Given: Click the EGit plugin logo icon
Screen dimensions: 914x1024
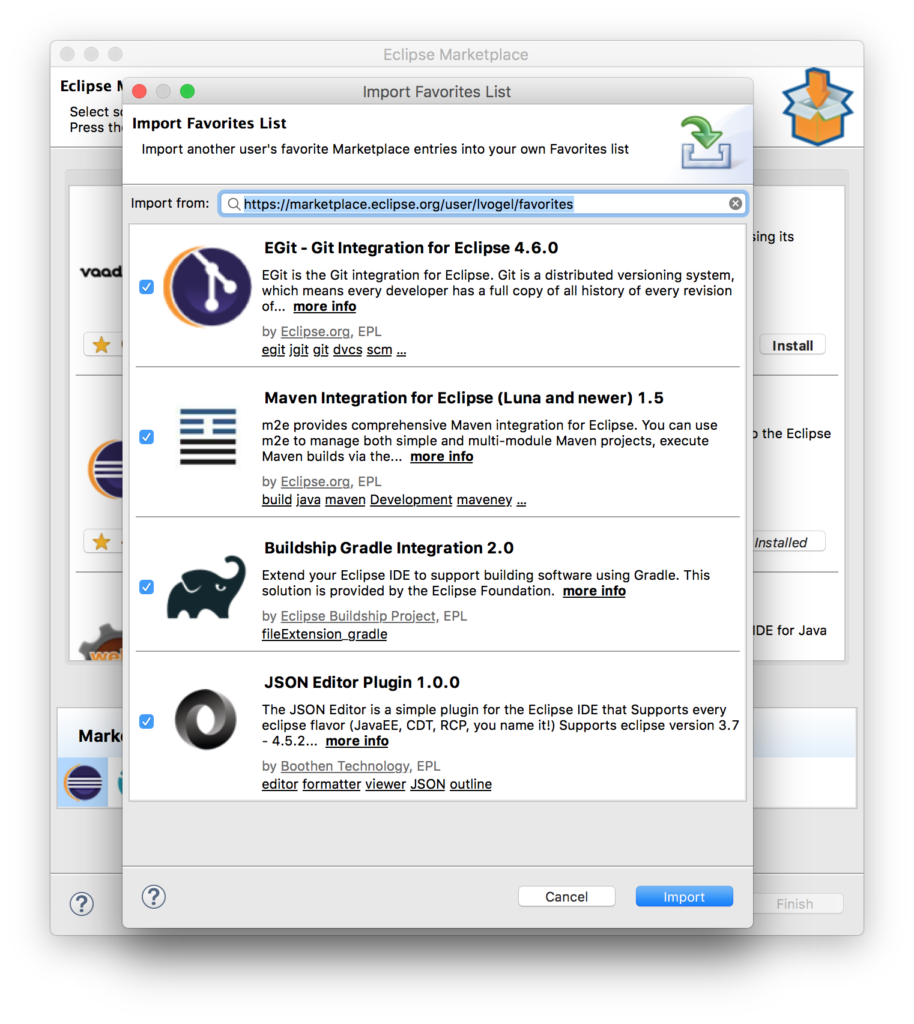Looking at the screenshot, I should [x=207, y=287].
